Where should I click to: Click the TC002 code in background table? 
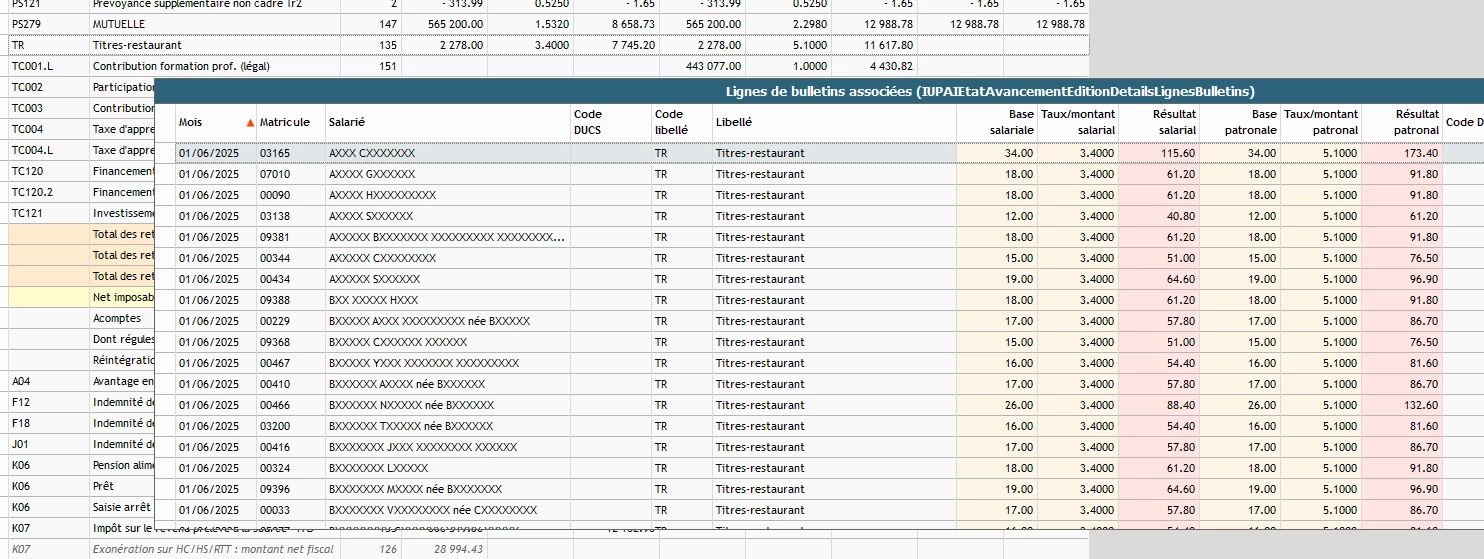(27, 87)
